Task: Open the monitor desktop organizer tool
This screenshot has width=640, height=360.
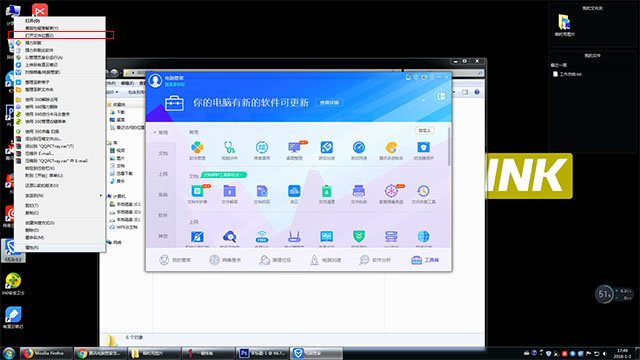Action: tap(294, 147)
